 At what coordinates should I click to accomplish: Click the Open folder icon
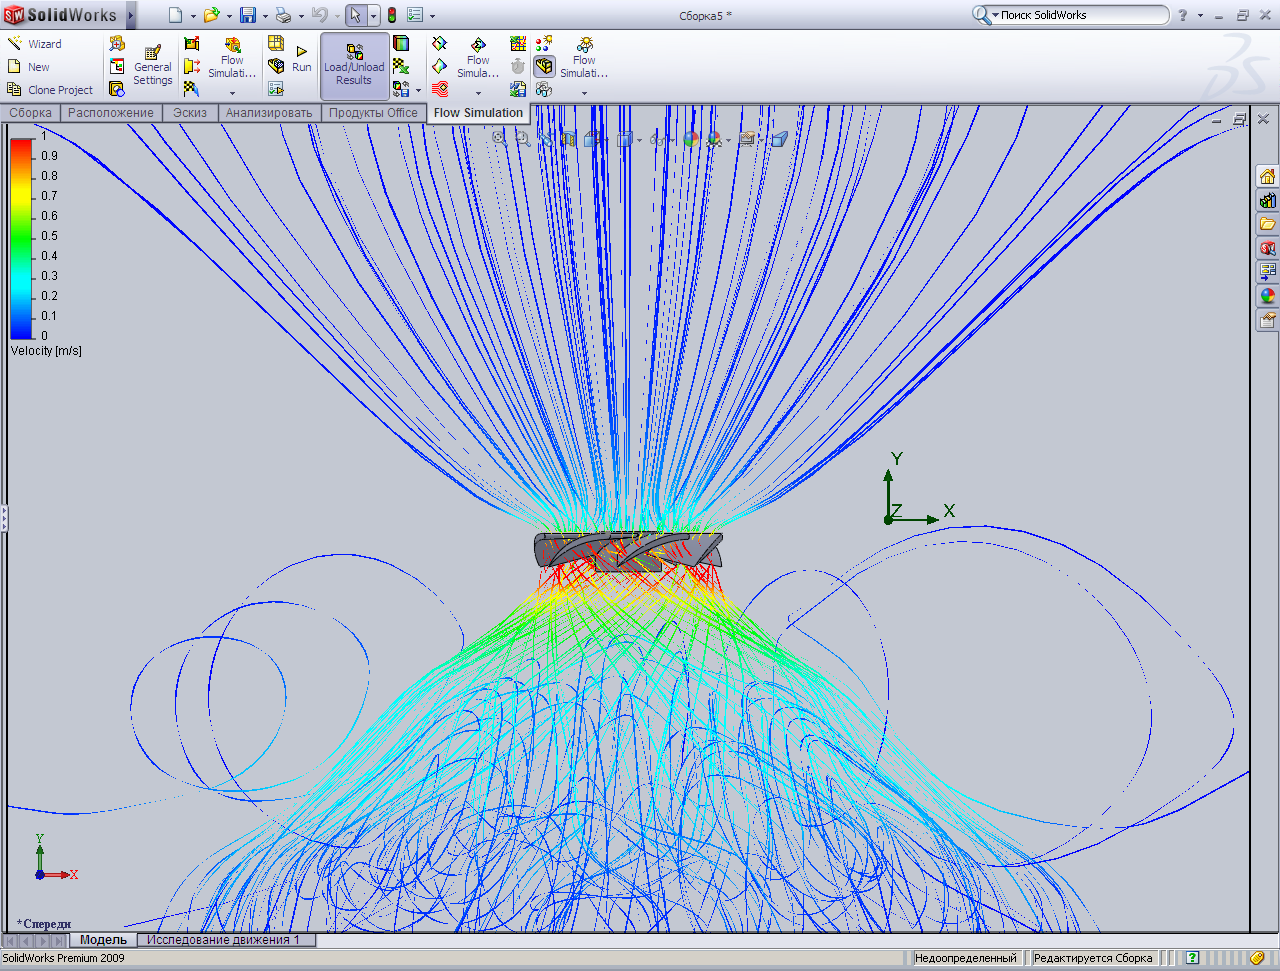pos(211,15)
